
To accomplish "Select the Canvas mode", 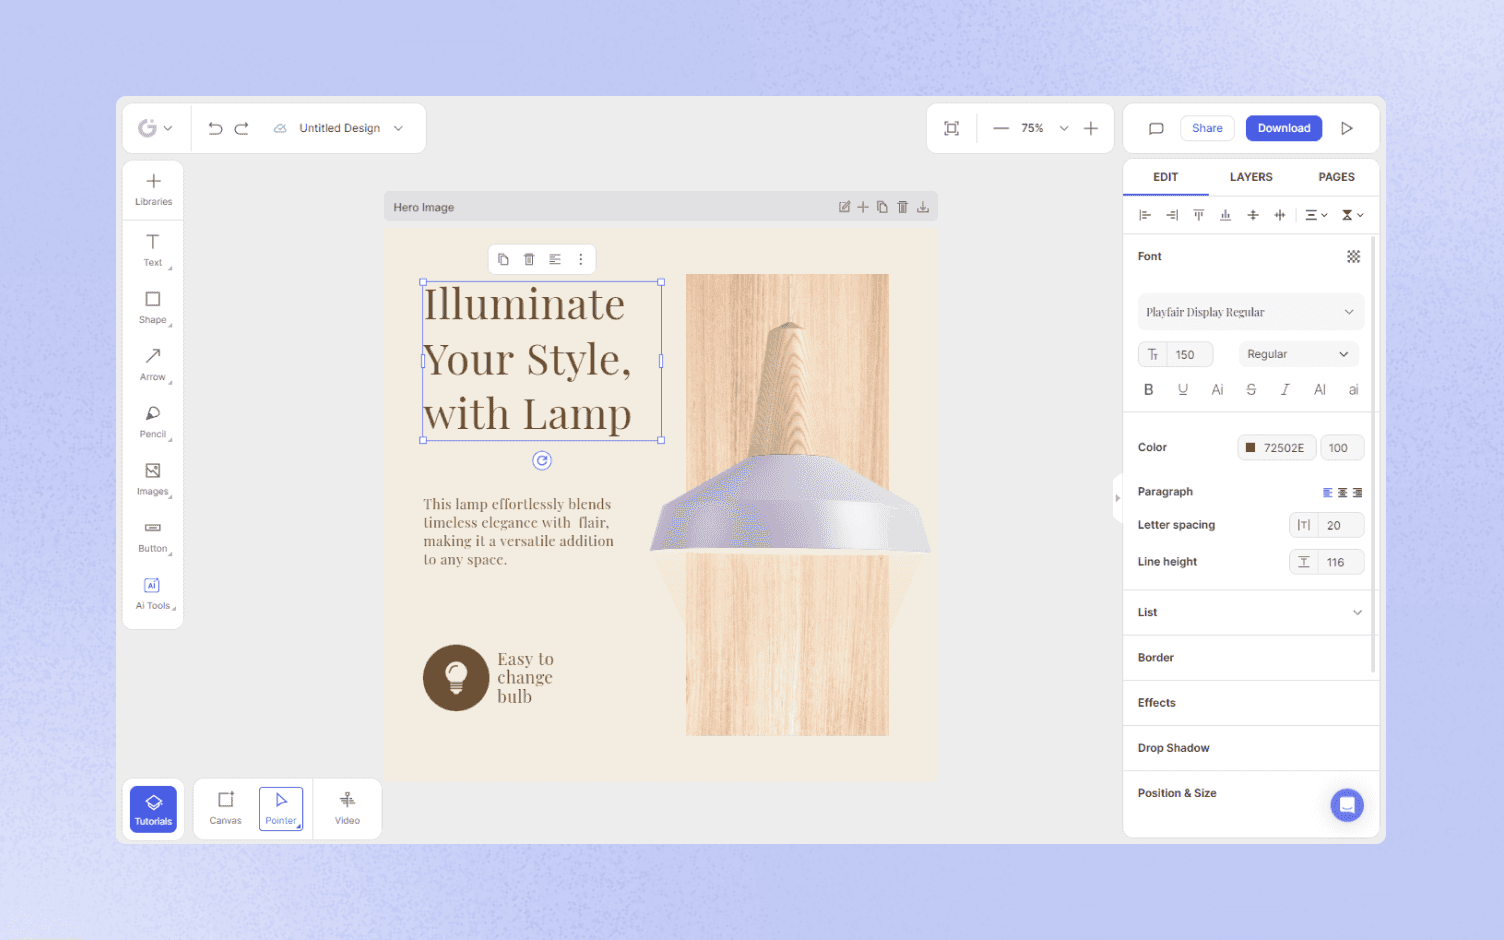I will tap(225, 808).
